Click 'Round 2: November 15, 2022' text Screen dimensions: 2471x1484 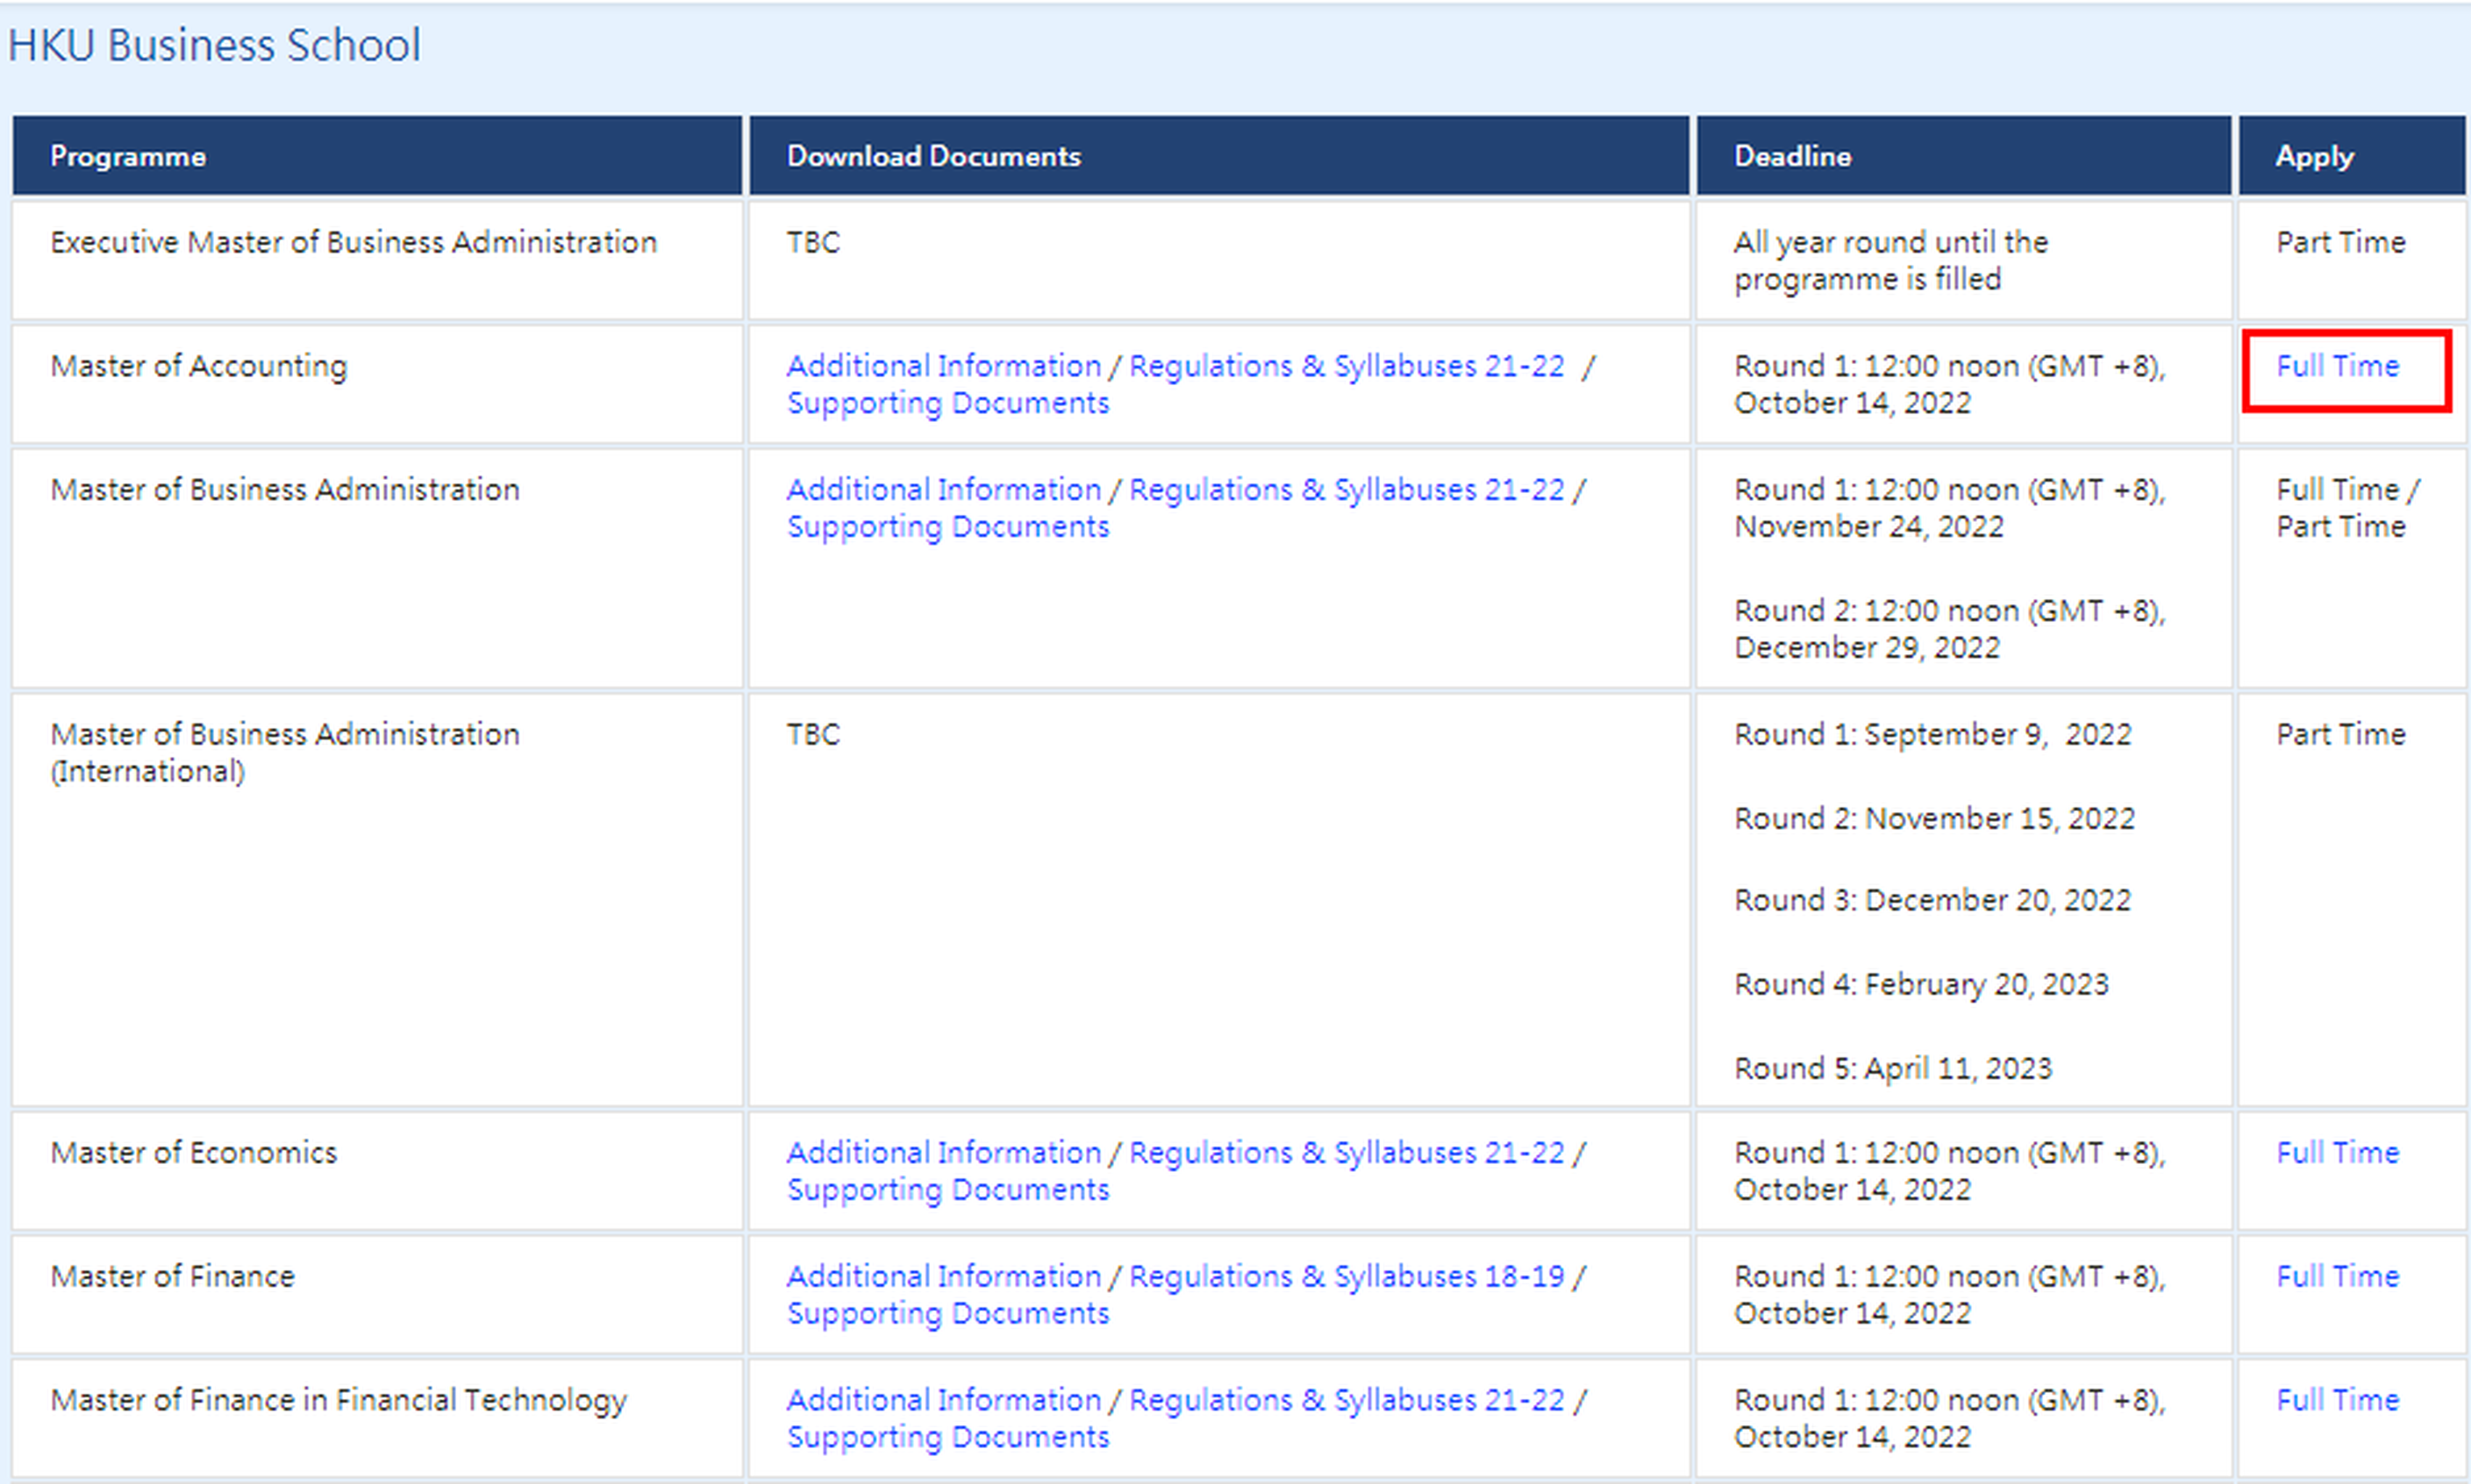(x=1934, y=819)
